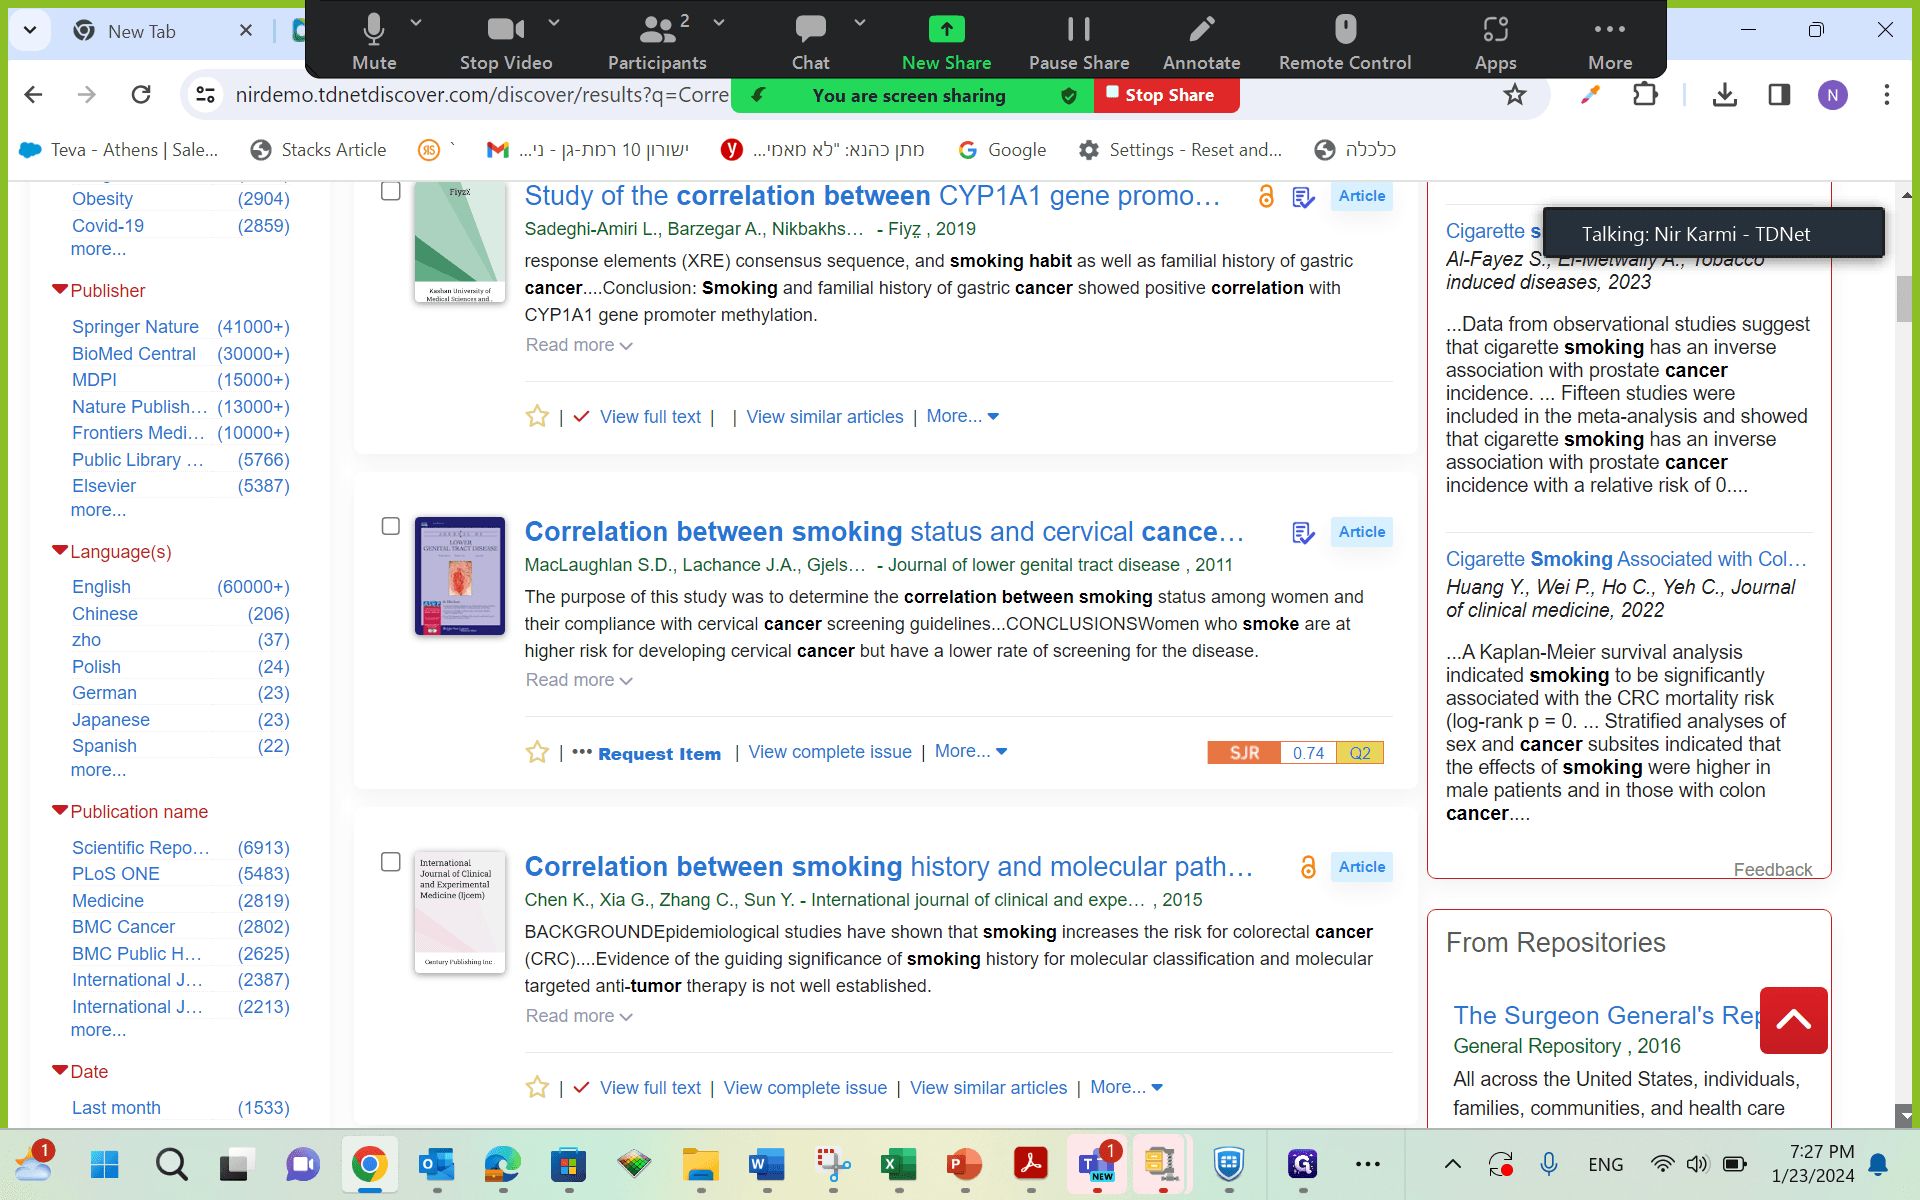Expand Read more for cervical cancer article

[579, 680]
